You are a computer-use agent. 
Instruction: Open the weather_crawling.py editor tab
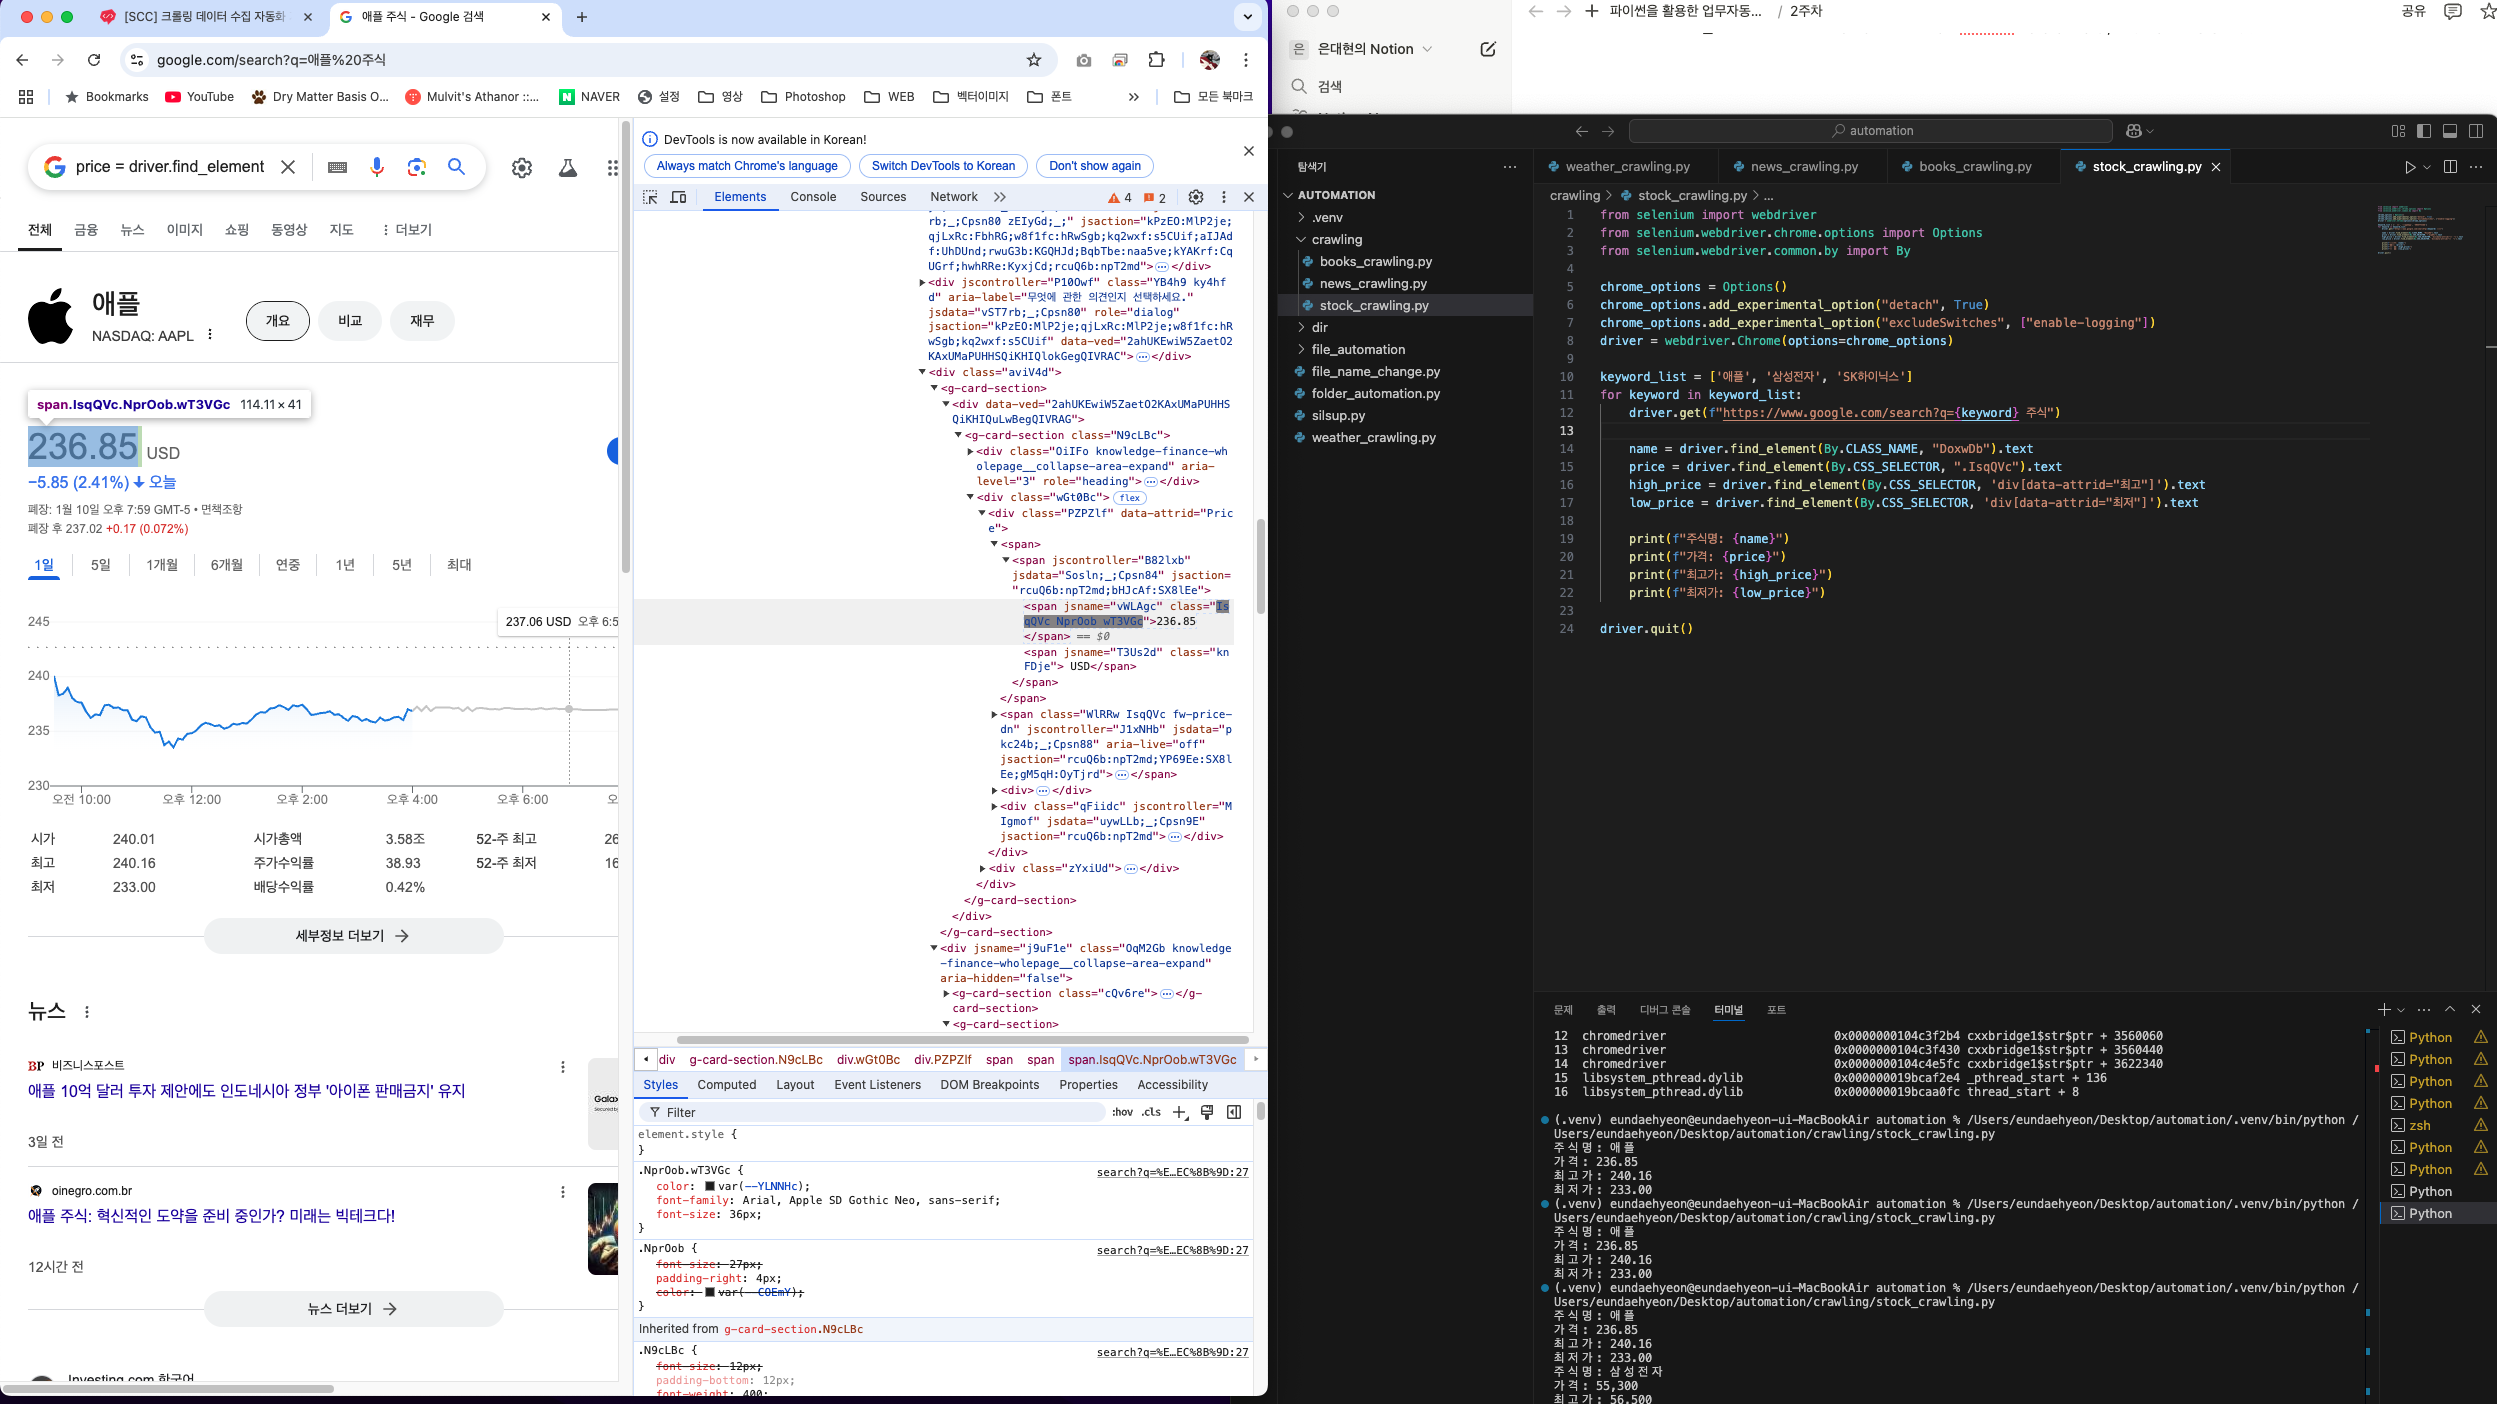[1625, 167]
